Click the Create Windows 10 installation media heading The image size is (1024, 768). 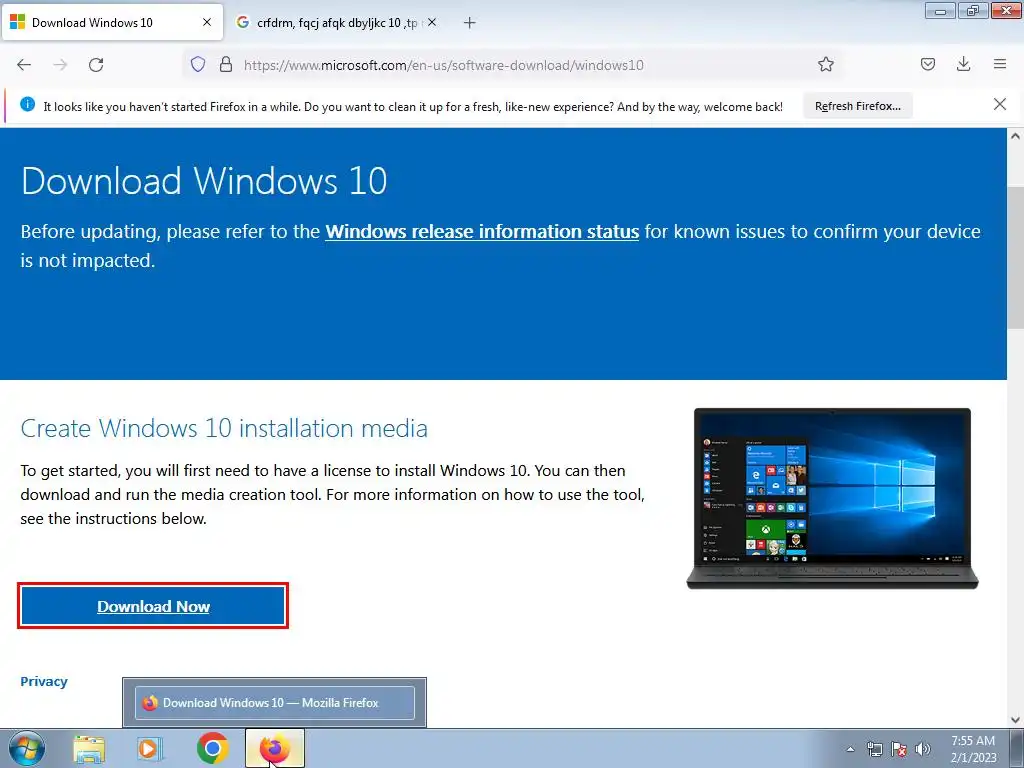[x=224, y=428]
